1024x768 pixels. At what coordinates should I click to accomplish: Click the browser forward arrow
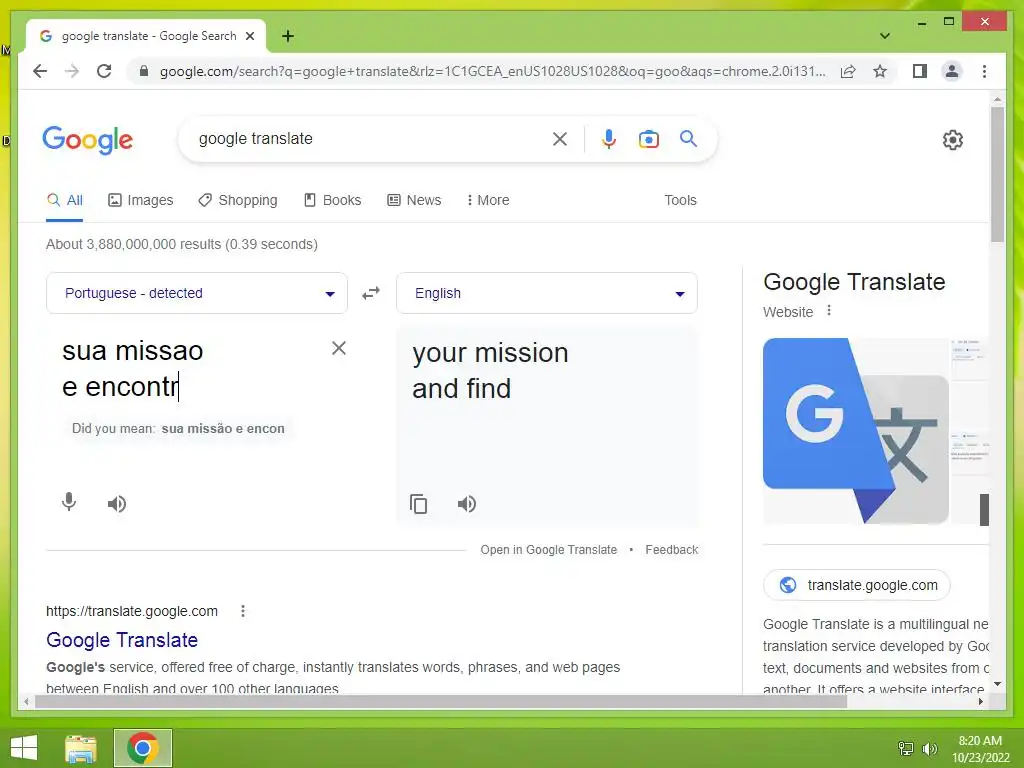tap(72, 71)
